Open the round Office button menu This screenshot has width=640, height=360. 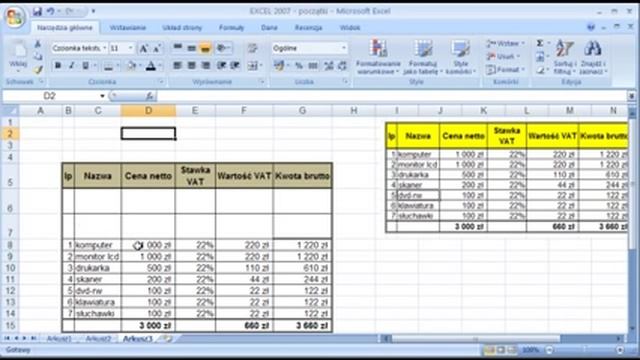point(15,17)
